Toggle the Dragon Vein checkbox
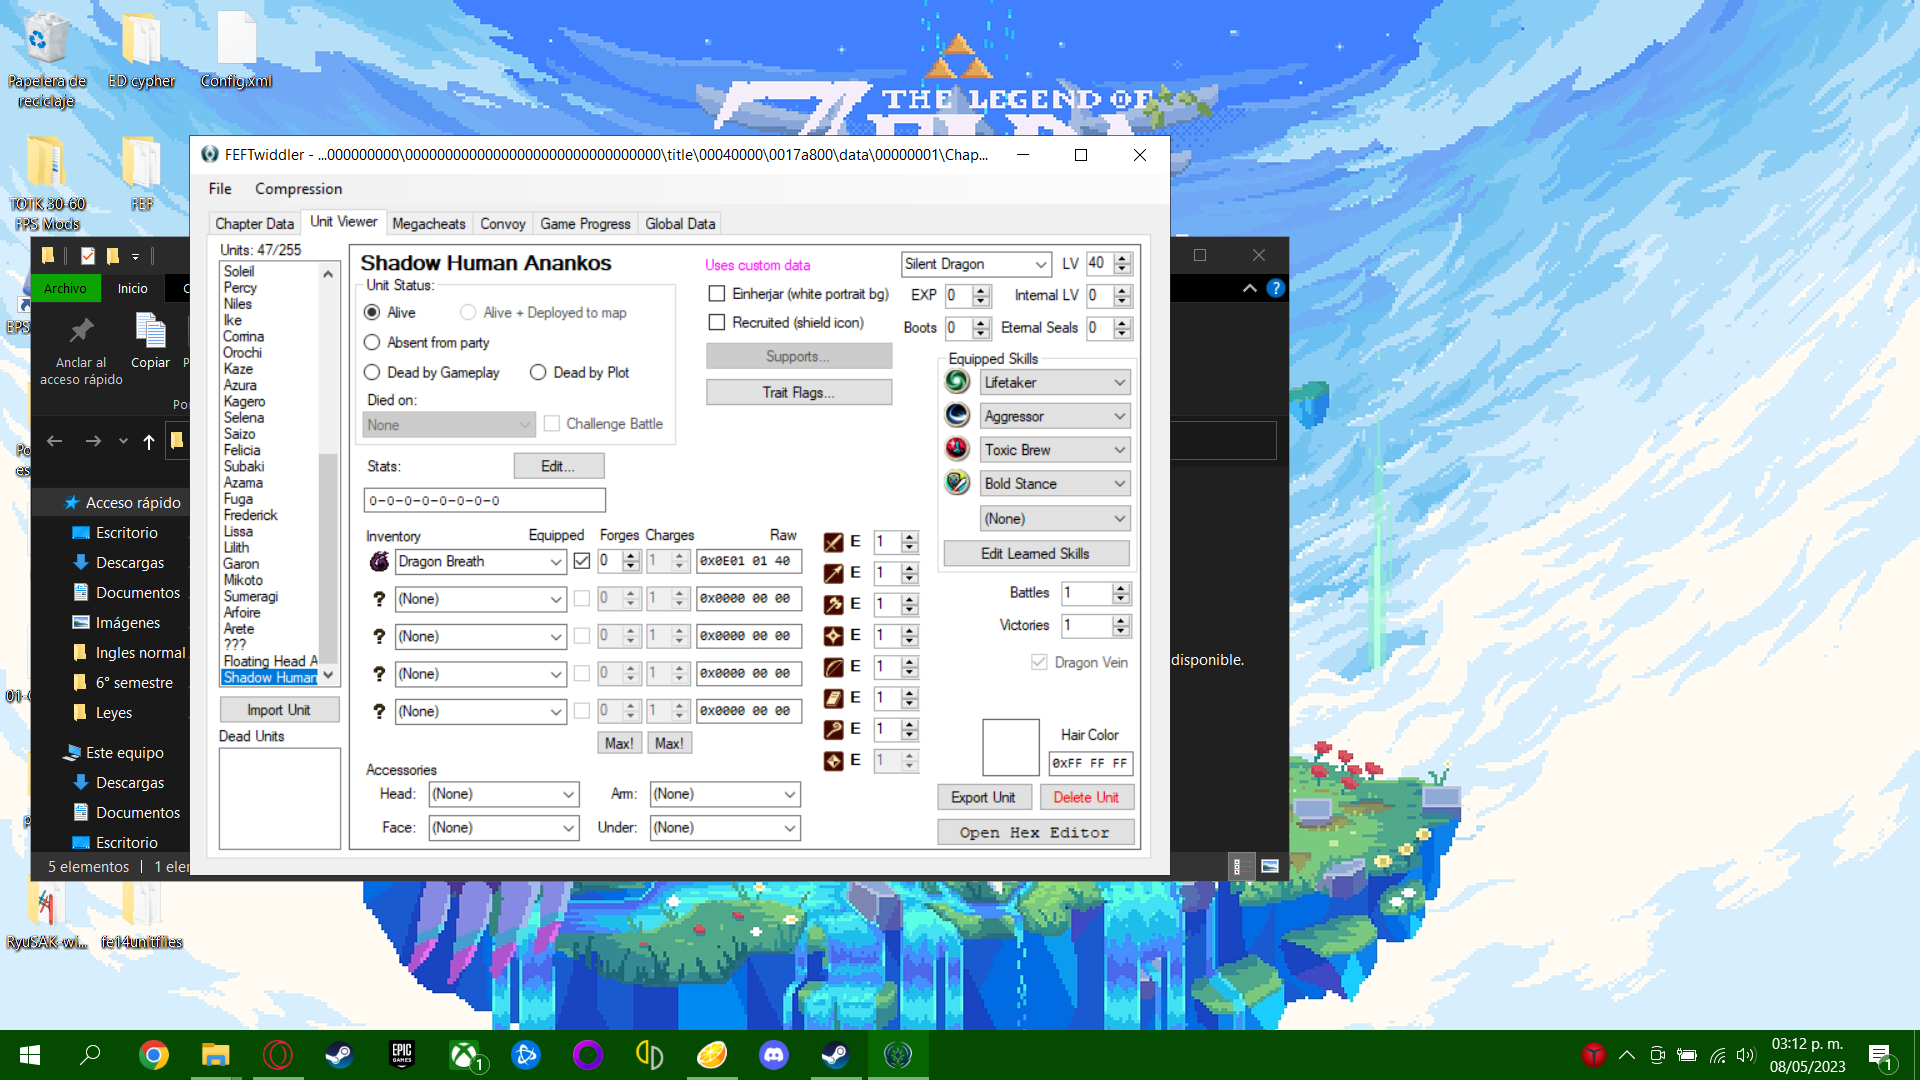The width and height of the screenshot is (1920, 1080). pos(1040,663)
